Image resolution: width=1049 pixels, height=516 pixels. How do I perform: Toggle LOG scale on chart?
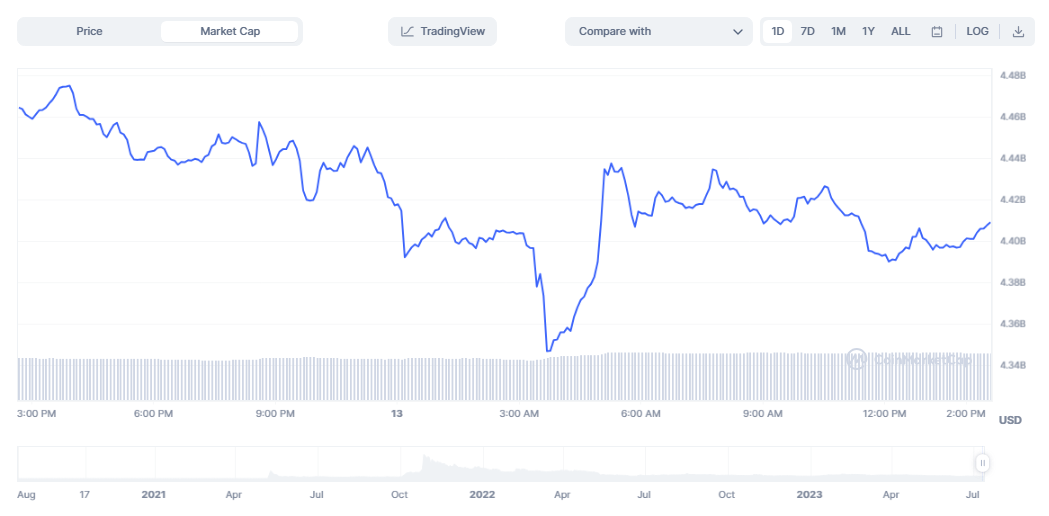click(977, 32)
